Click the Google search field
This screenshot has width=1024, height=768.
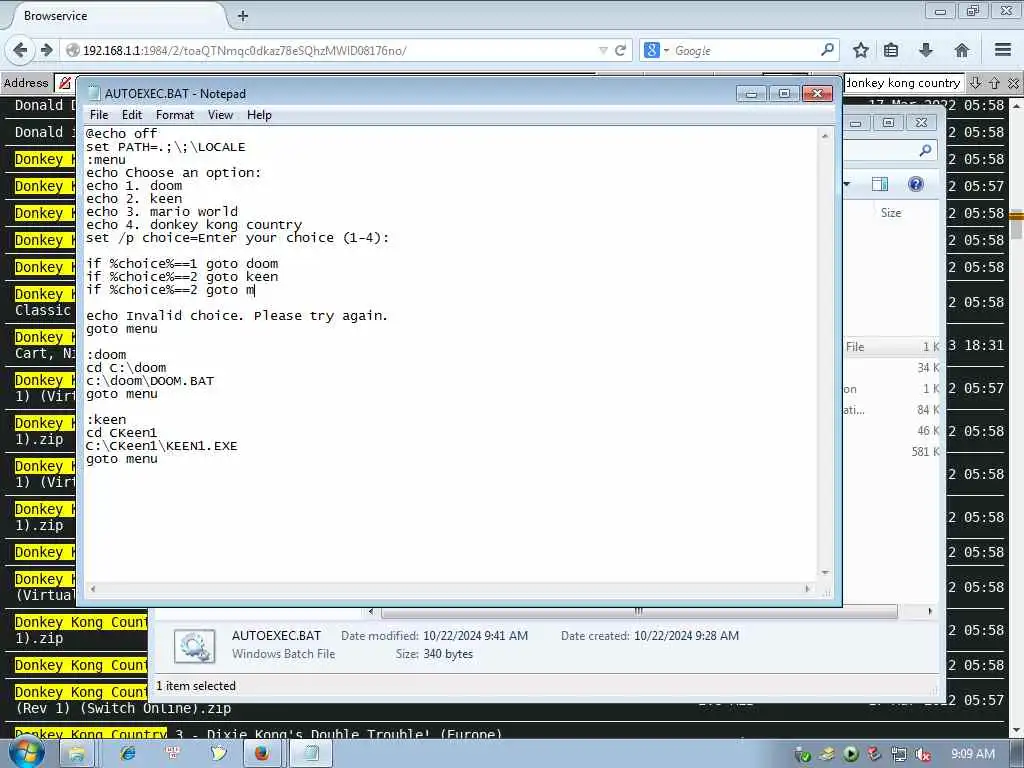pyautogui.click(x=744, y=50)
